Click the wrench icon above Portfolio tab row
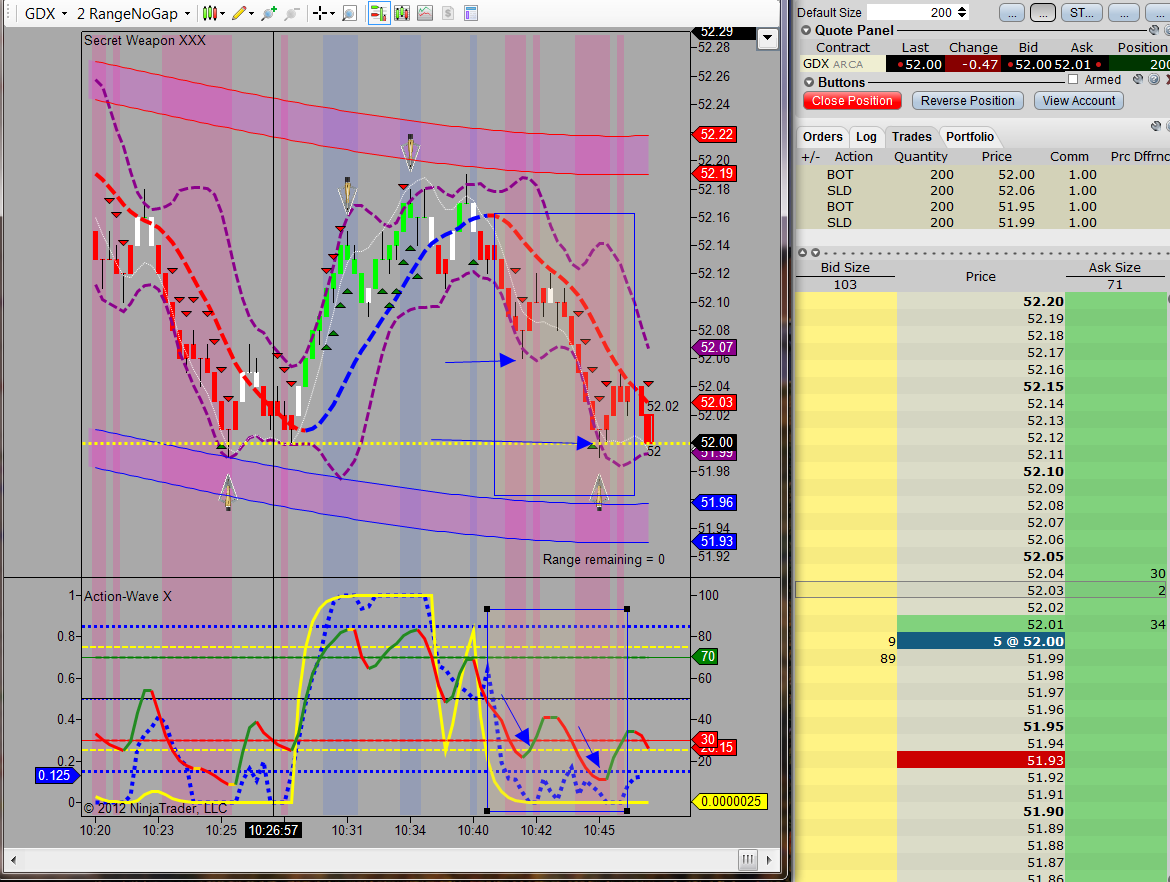 pos(1156,126)
